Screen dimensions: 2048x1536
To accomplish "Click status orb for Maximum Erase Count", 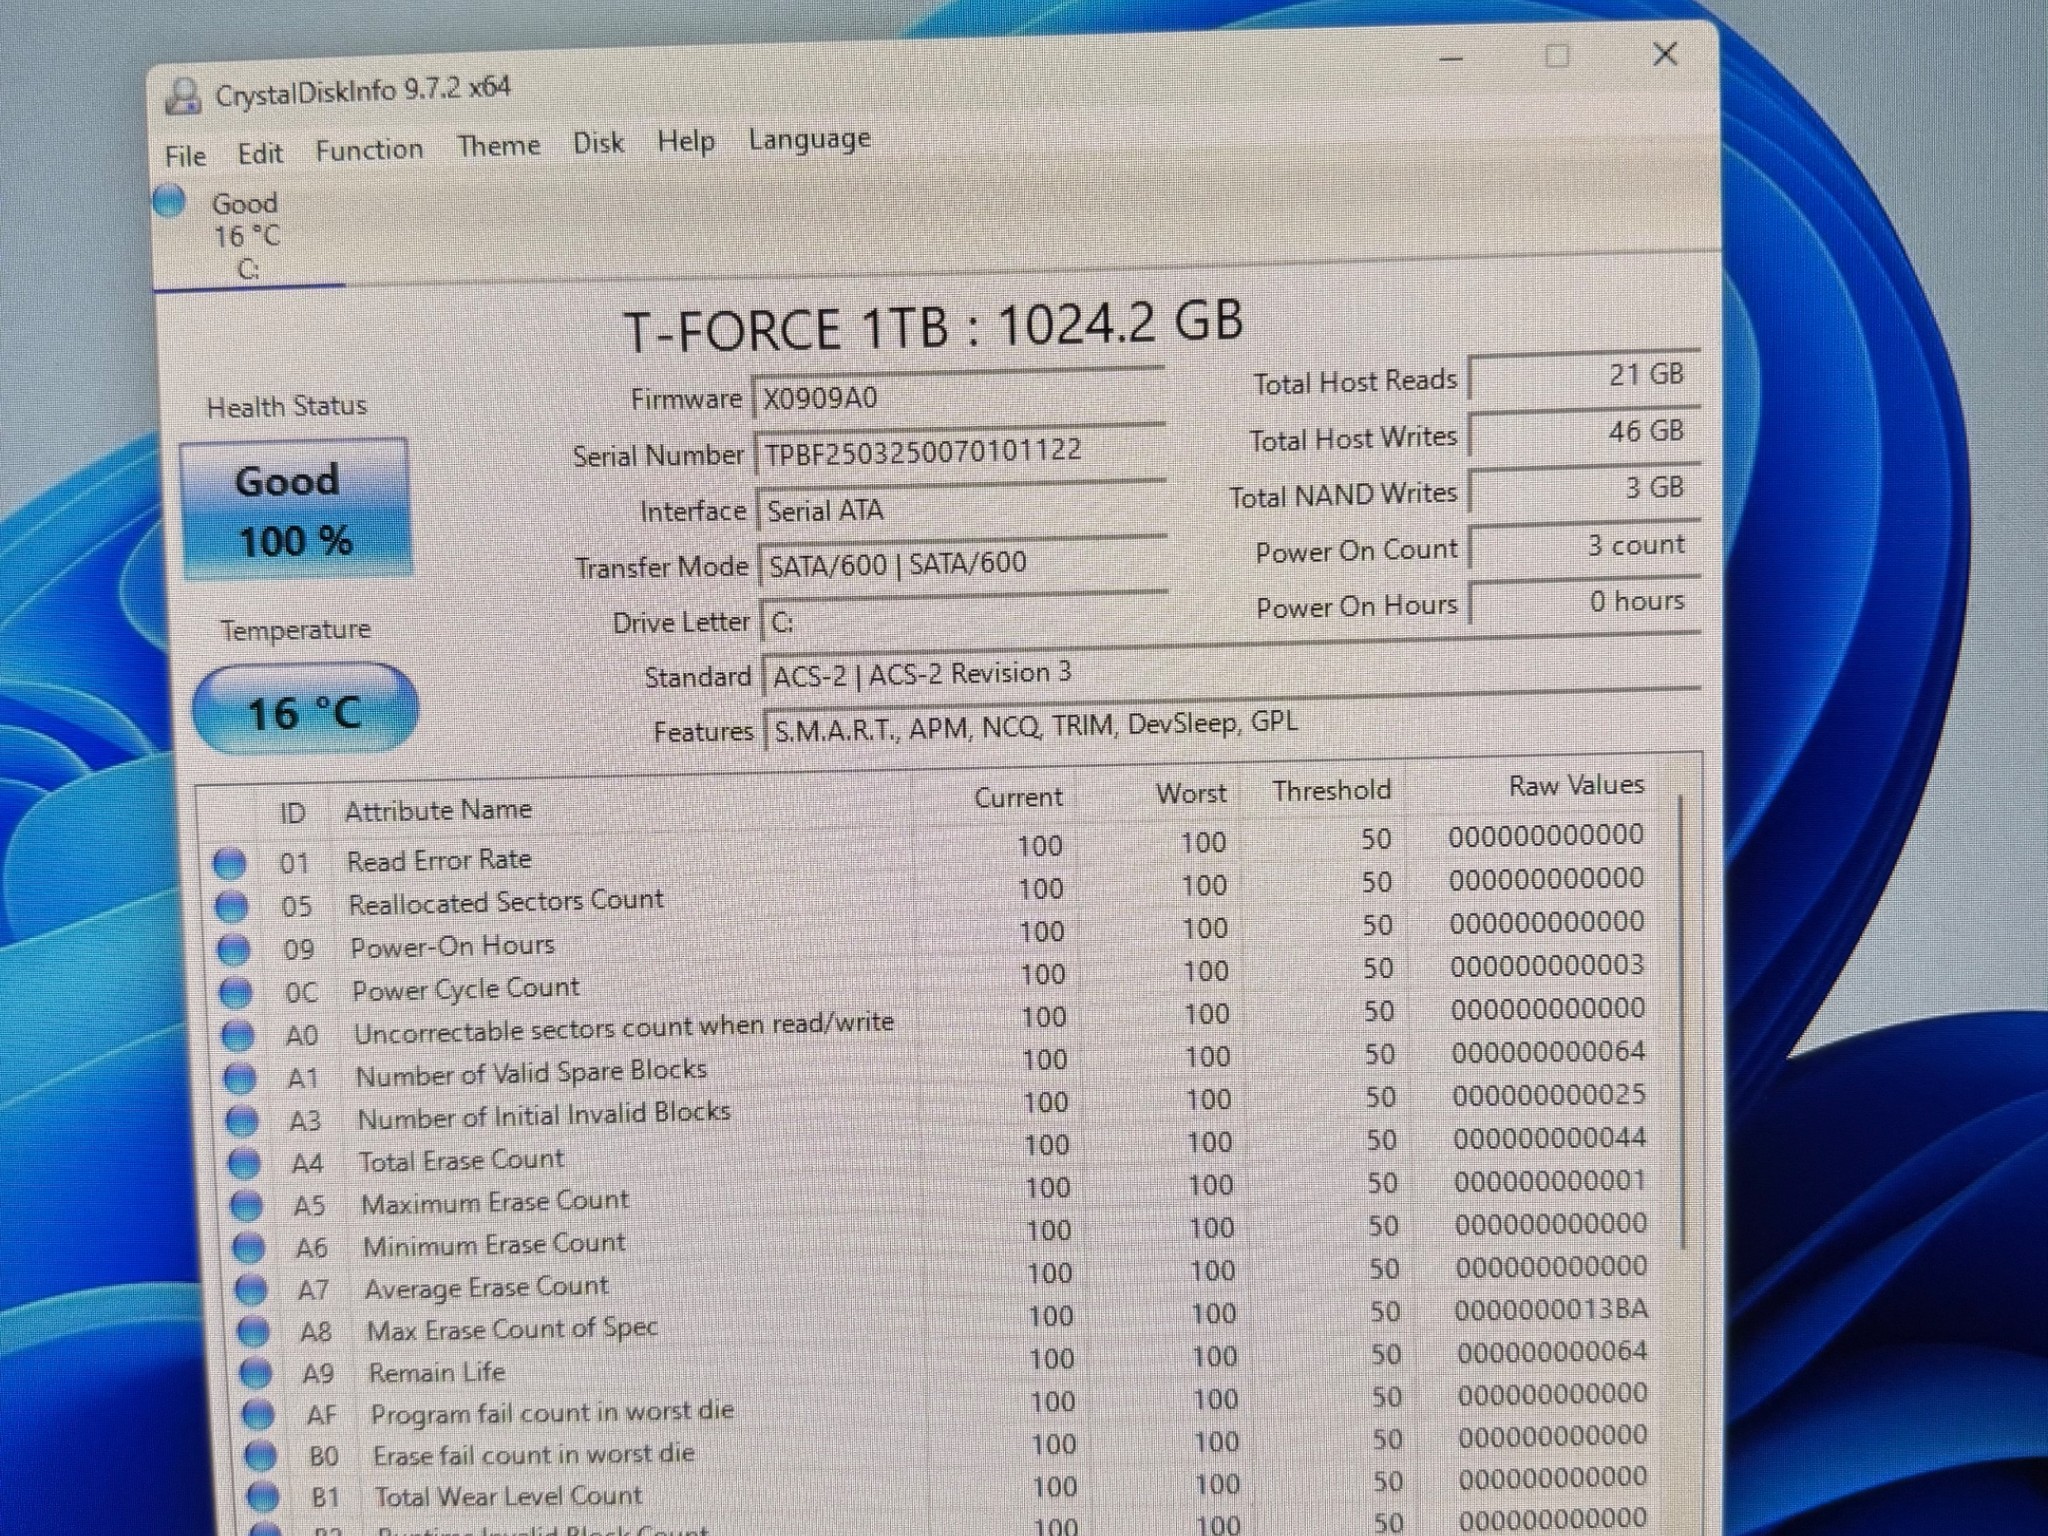I will coord(246,1206).
